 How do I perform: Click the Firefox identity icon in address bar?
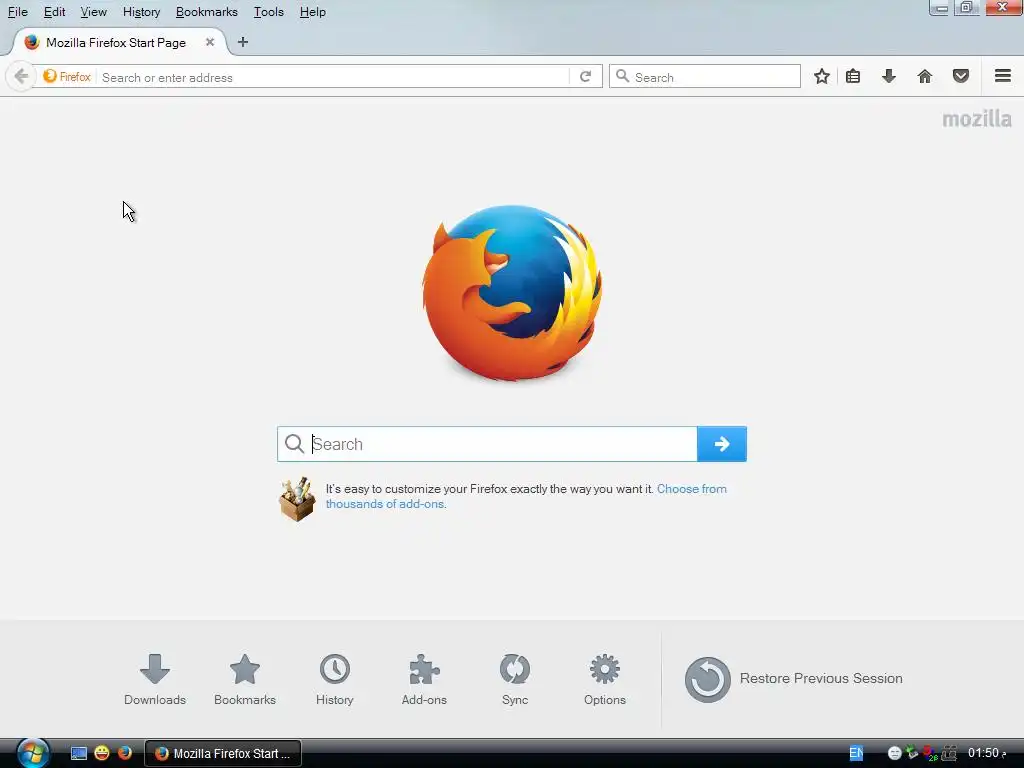pyautogui.click(x=67, y=76)
